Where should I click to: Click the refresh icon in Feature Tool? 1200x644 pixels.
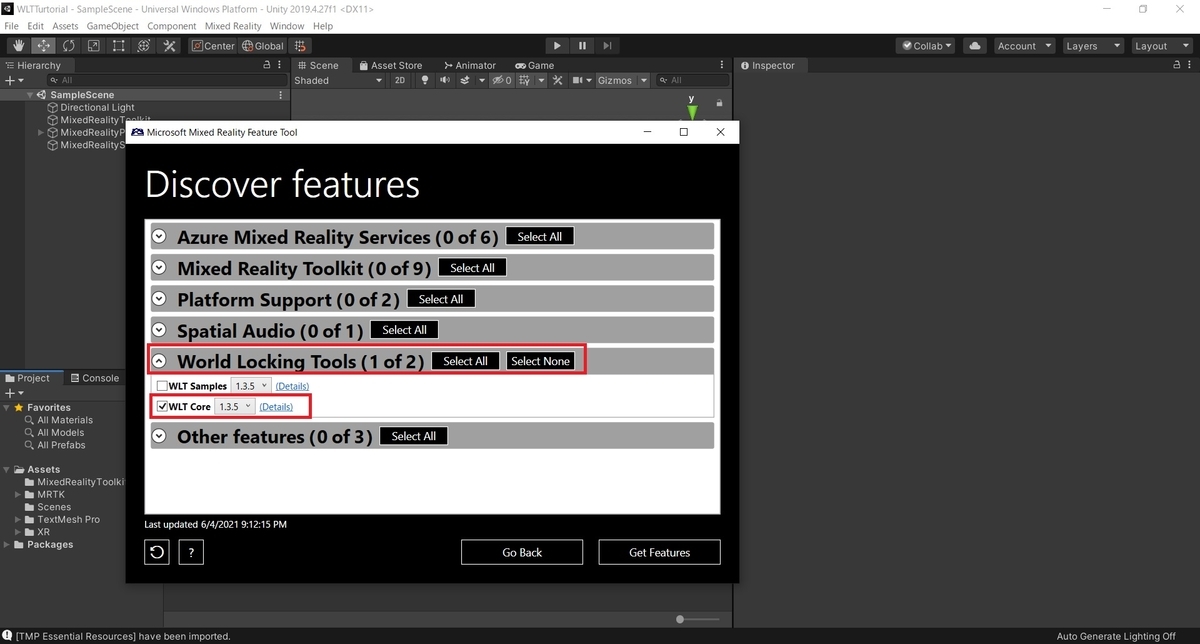tap(157, 552)
